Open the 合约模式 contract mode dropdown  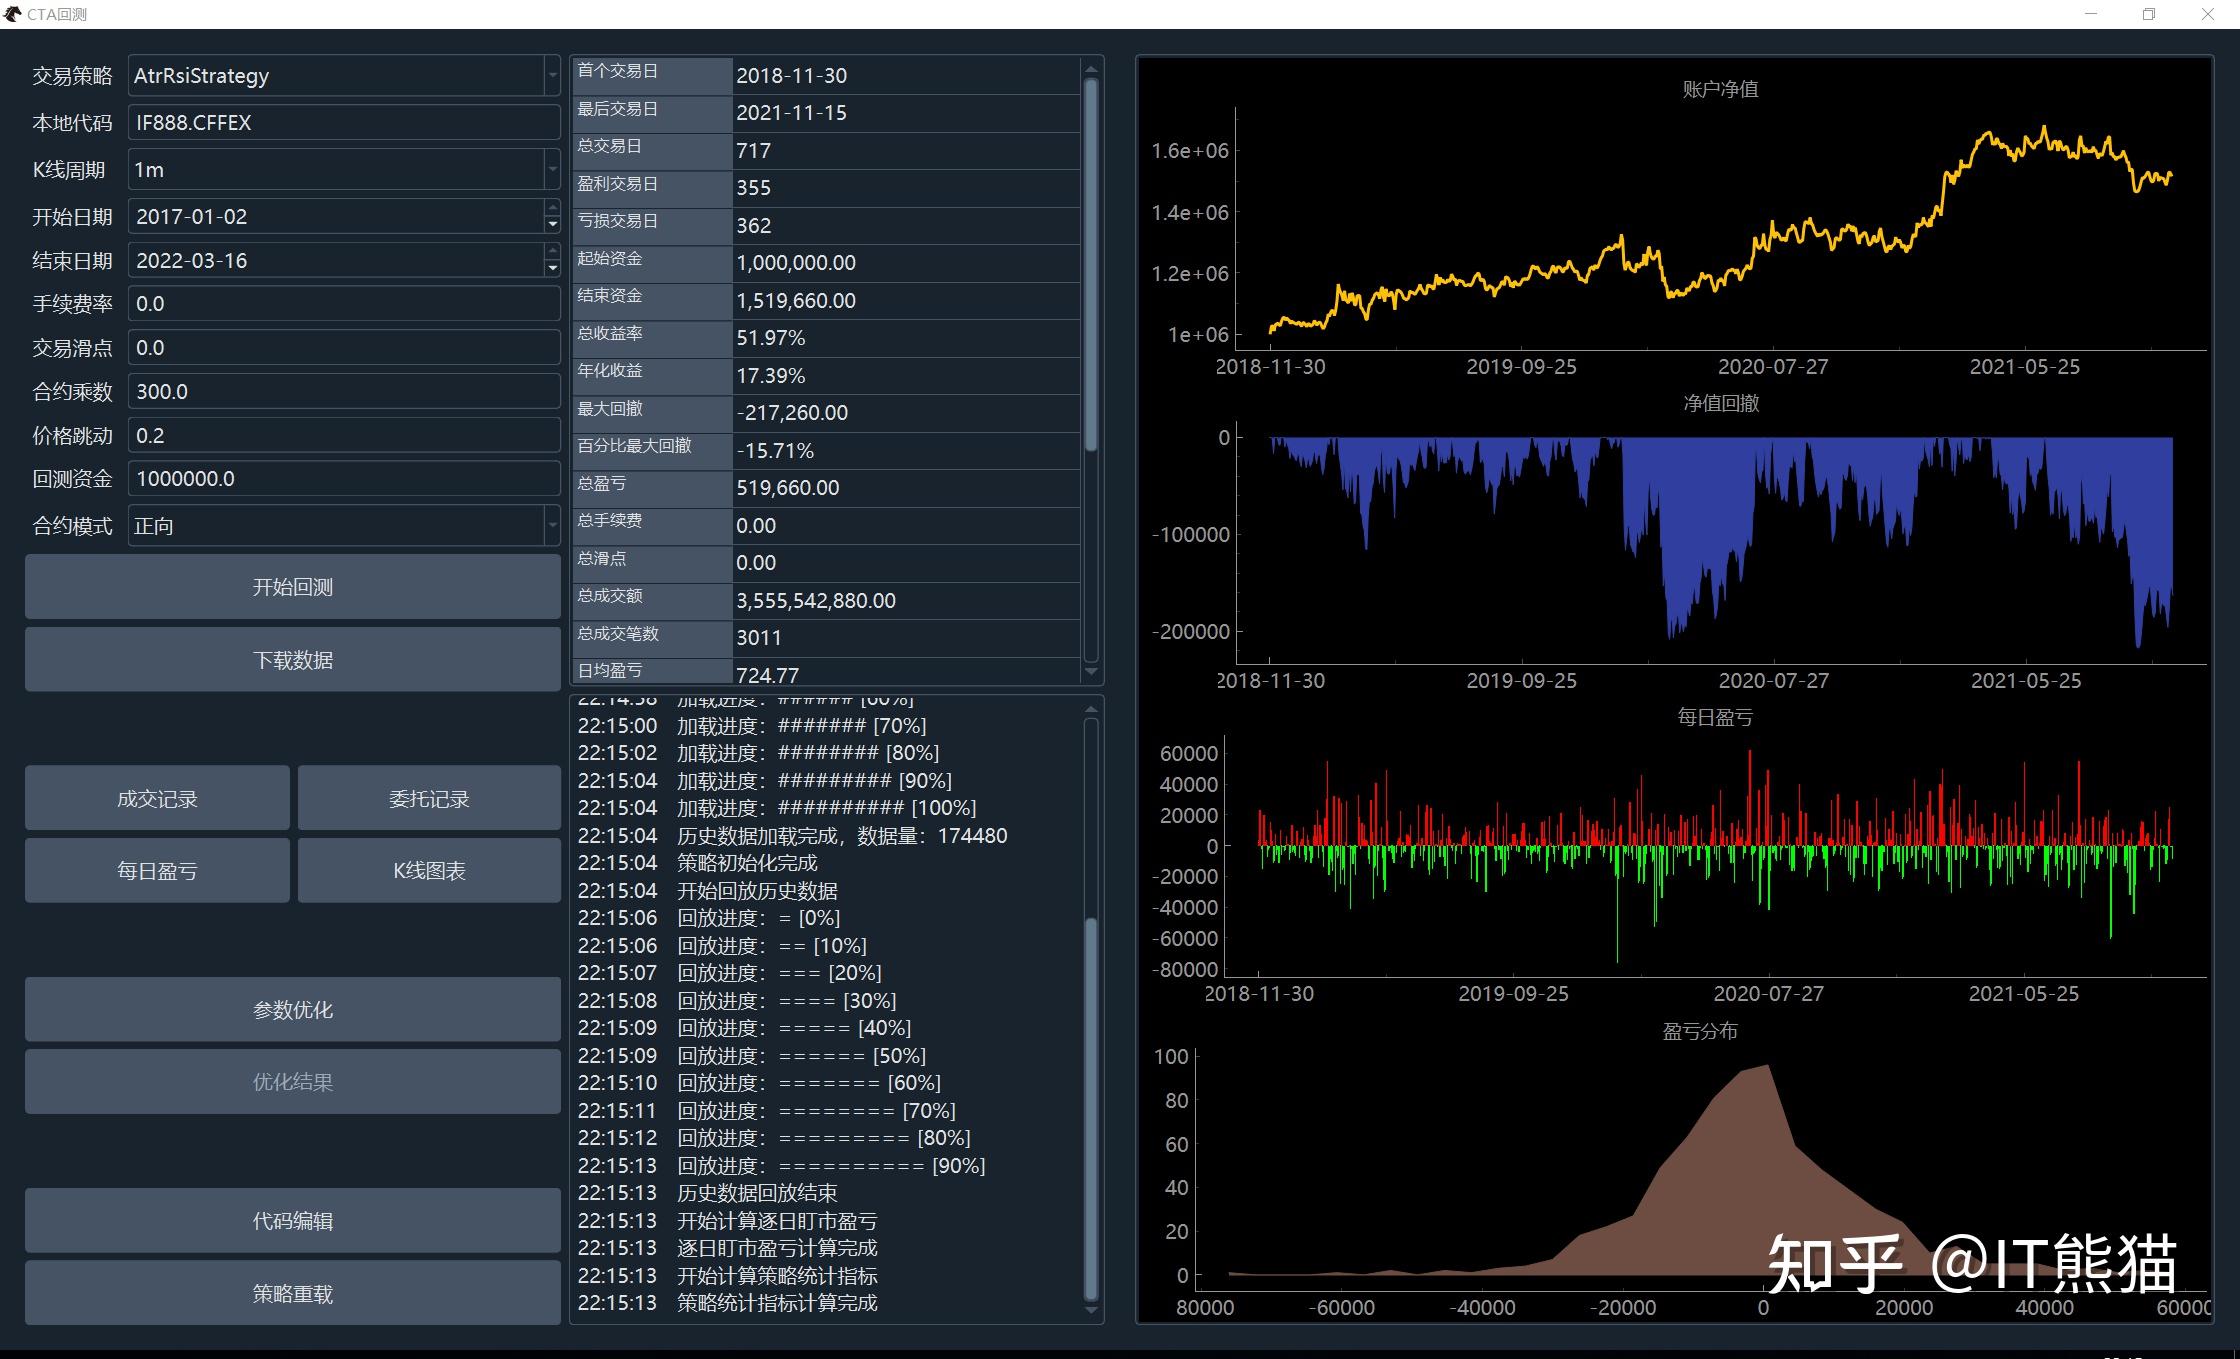tap(552, 525)
